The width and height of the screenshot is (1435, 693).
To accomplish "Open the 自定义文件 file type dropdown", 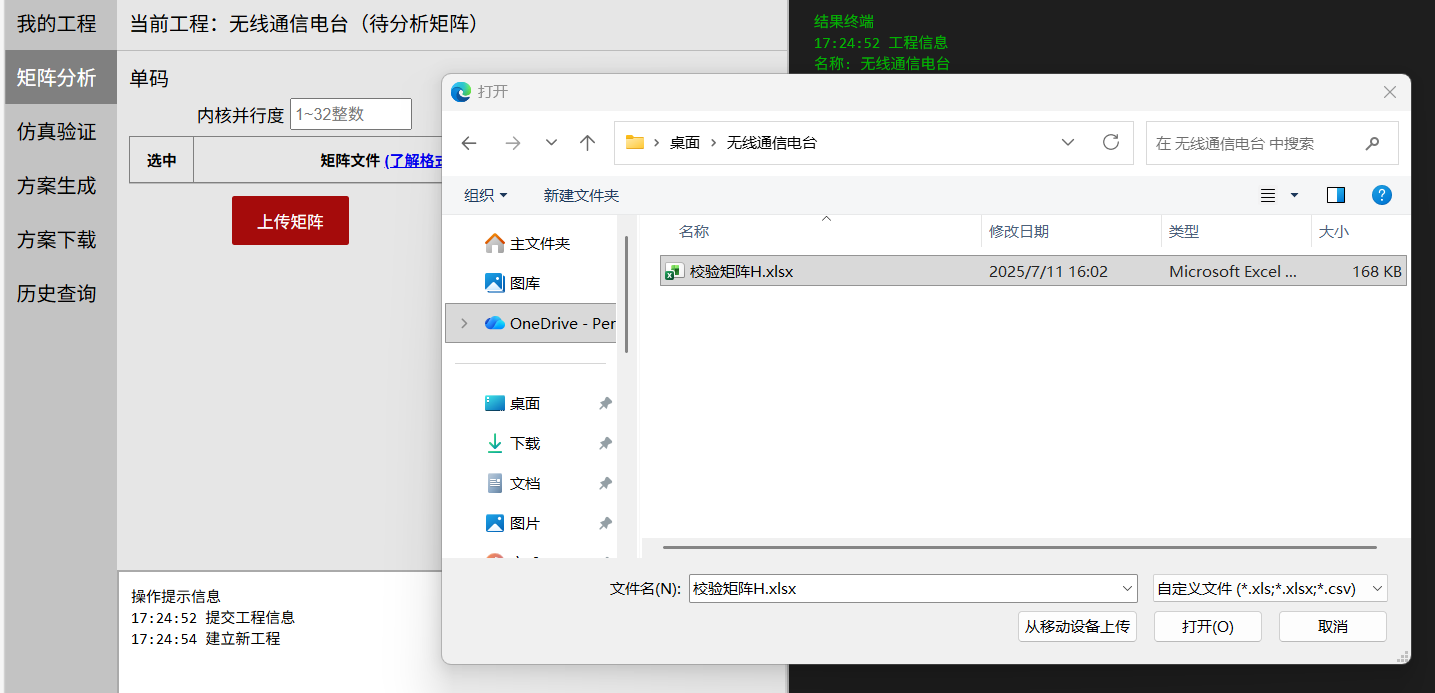I will click(1270, 588).
